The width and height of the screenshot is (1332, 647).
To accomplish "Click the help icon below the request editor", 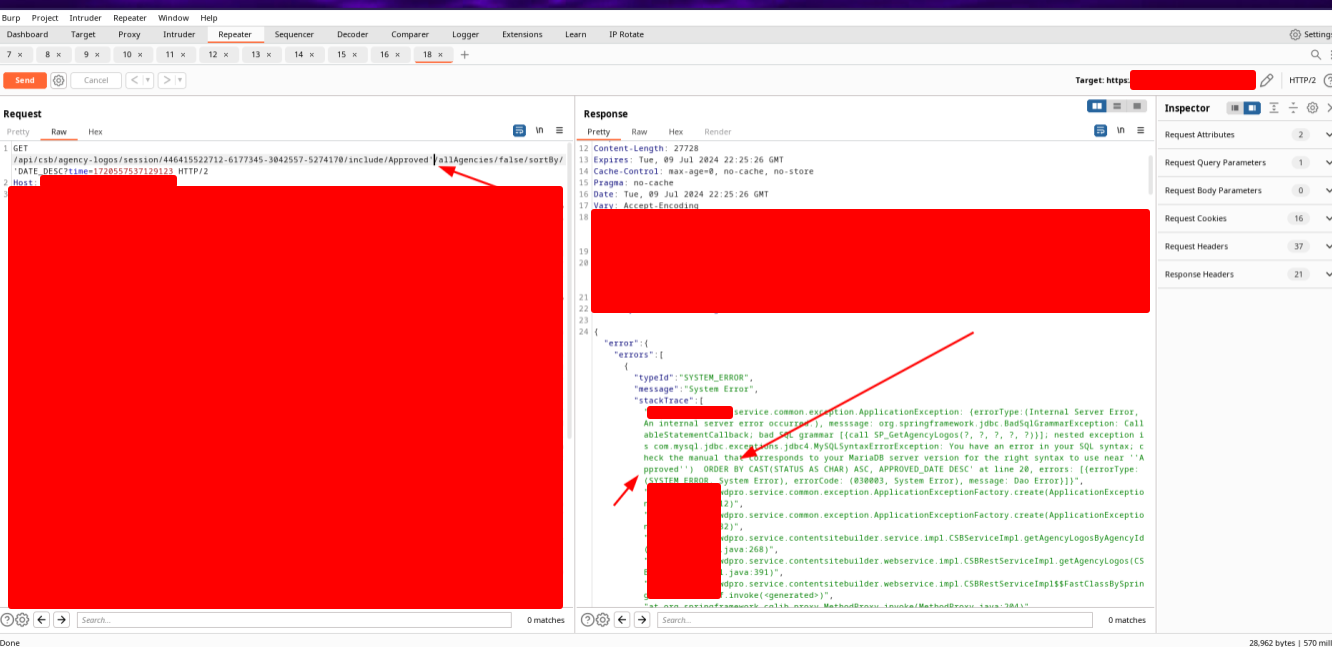I will (7, 620).
